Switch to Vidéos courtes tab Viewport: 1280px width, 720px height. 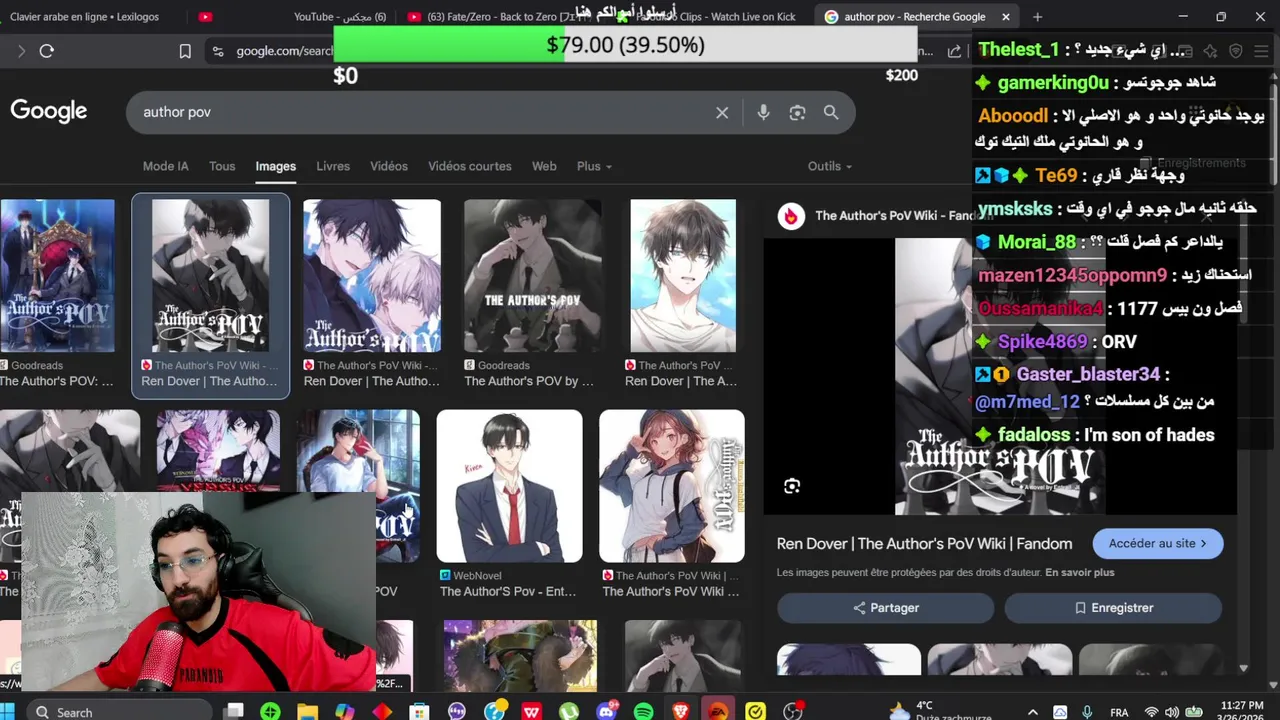point(470,166)
